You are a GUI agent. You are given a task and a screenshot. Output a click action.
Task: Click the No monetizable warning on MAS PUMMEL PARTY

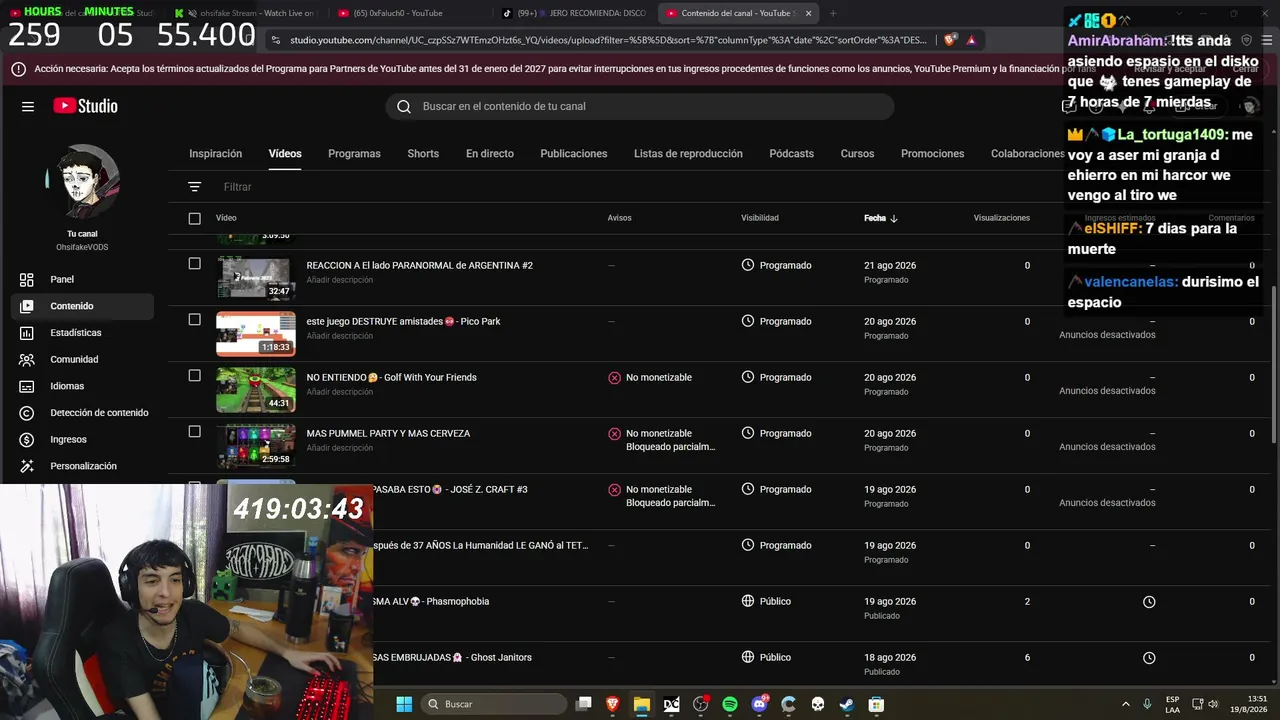(650, 434)
